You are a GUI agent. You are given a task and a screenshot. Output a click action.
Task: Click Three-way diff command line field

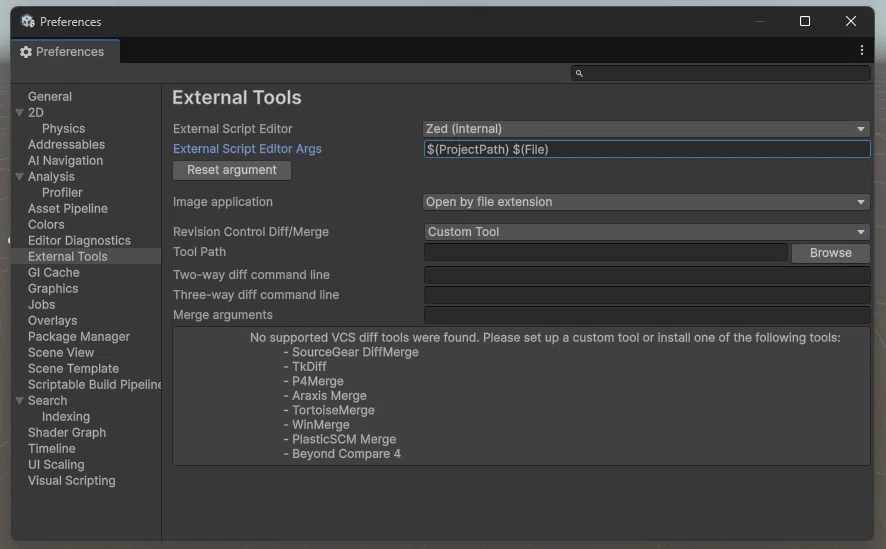tap(647, 295)
